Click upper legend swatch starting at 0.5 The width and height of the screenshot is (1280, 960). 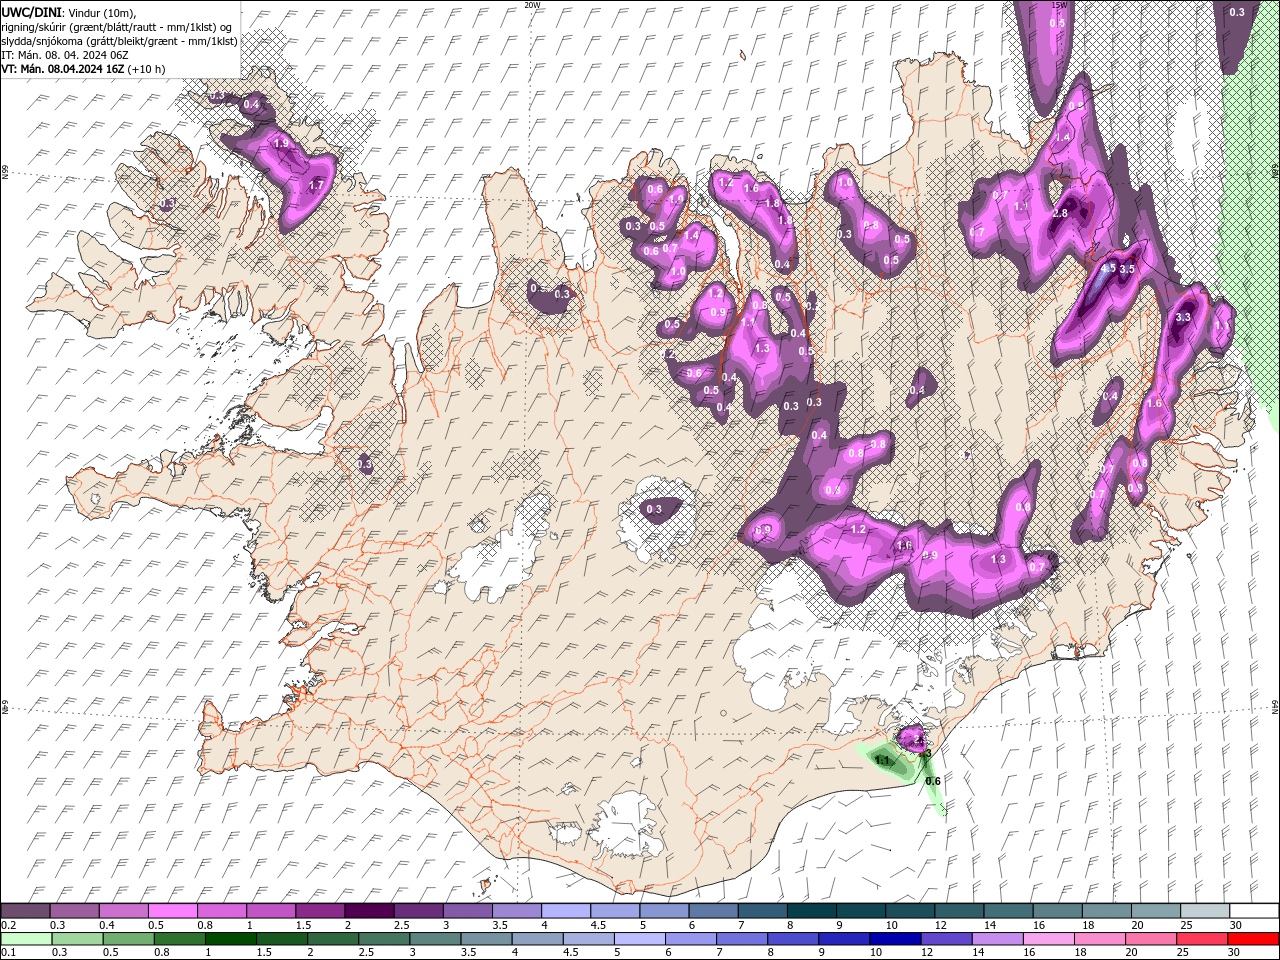(x=173, y=911)
